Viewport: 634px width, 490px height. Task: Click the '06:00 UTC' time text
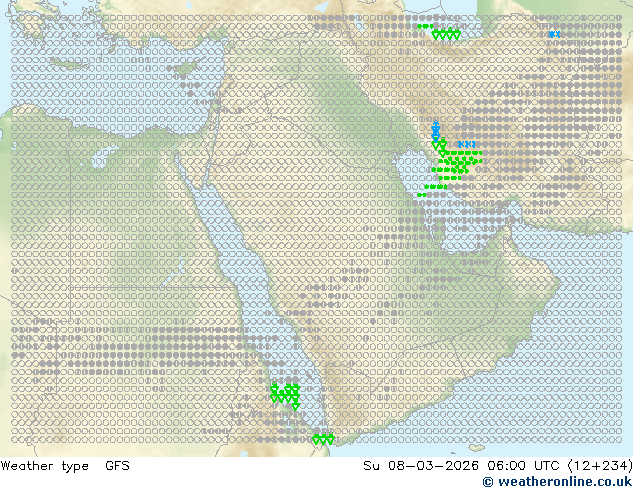coord(523,466)
